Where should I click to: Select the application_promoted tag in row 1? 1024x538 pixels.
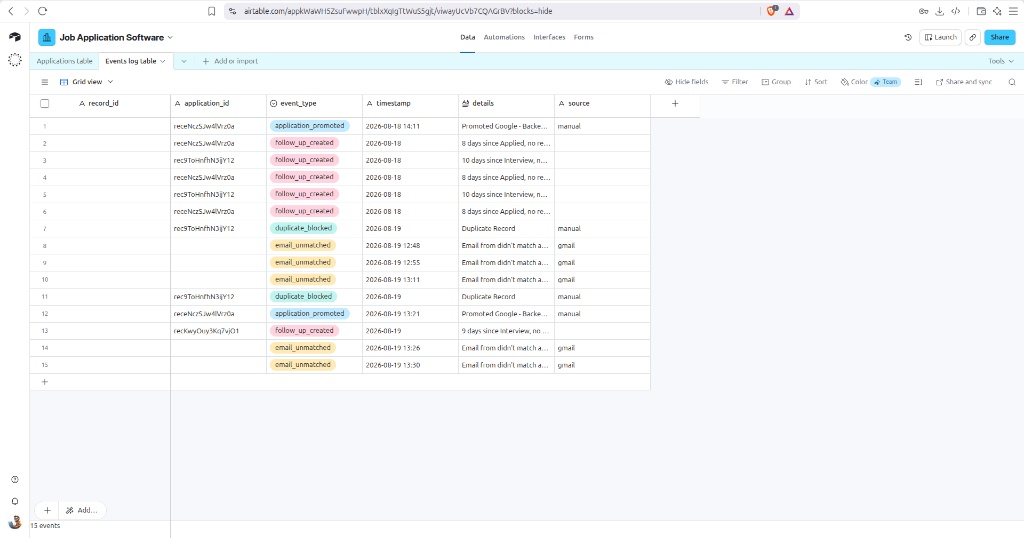(x=310, y=126)
